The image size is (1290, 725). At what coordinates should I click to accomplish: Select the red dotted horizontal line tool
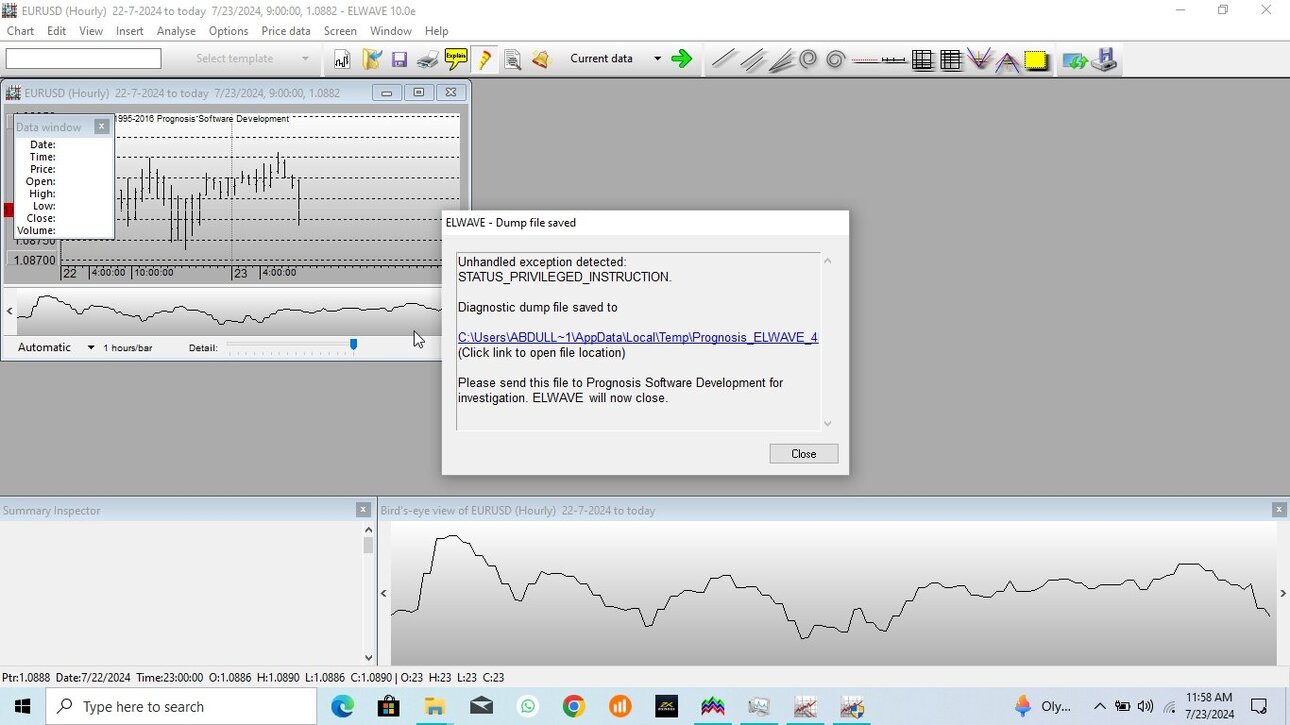tap(865, 60)
